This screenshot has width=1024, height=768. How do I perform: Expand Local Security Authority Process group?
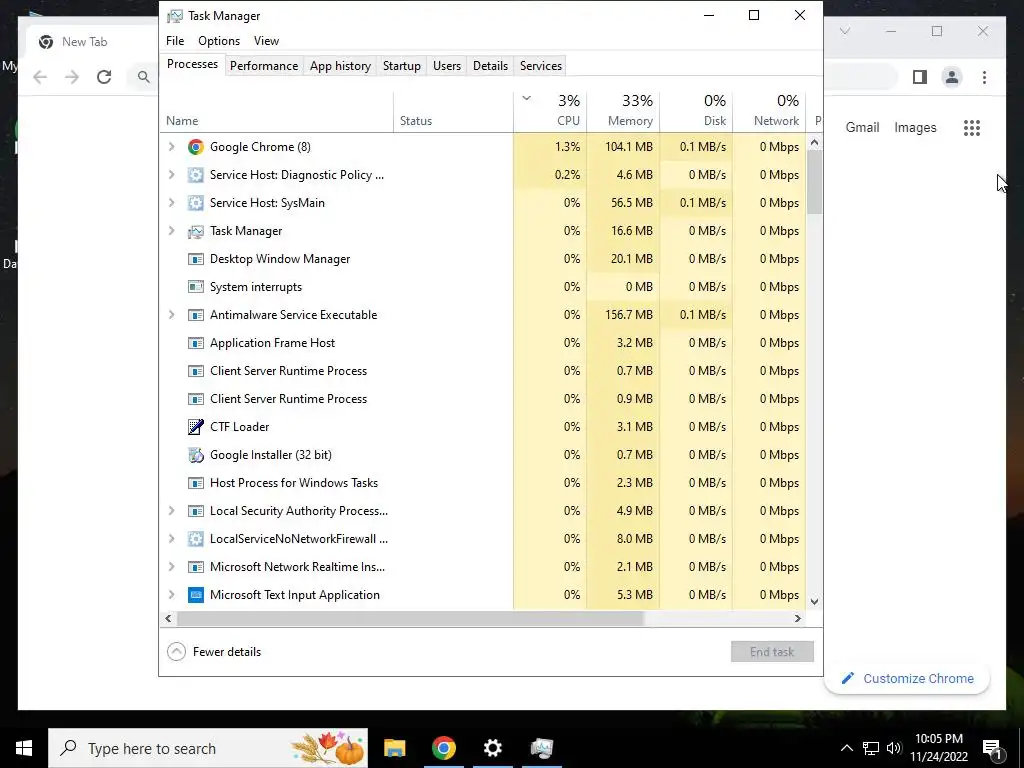tap(172, 511)
